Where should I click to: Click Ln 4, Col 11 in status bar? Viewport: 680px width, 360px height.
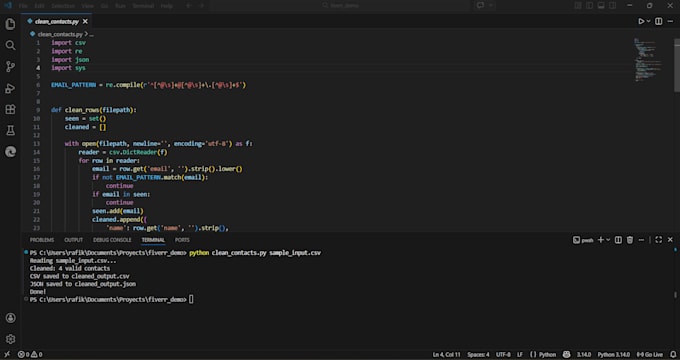(447, 354)
